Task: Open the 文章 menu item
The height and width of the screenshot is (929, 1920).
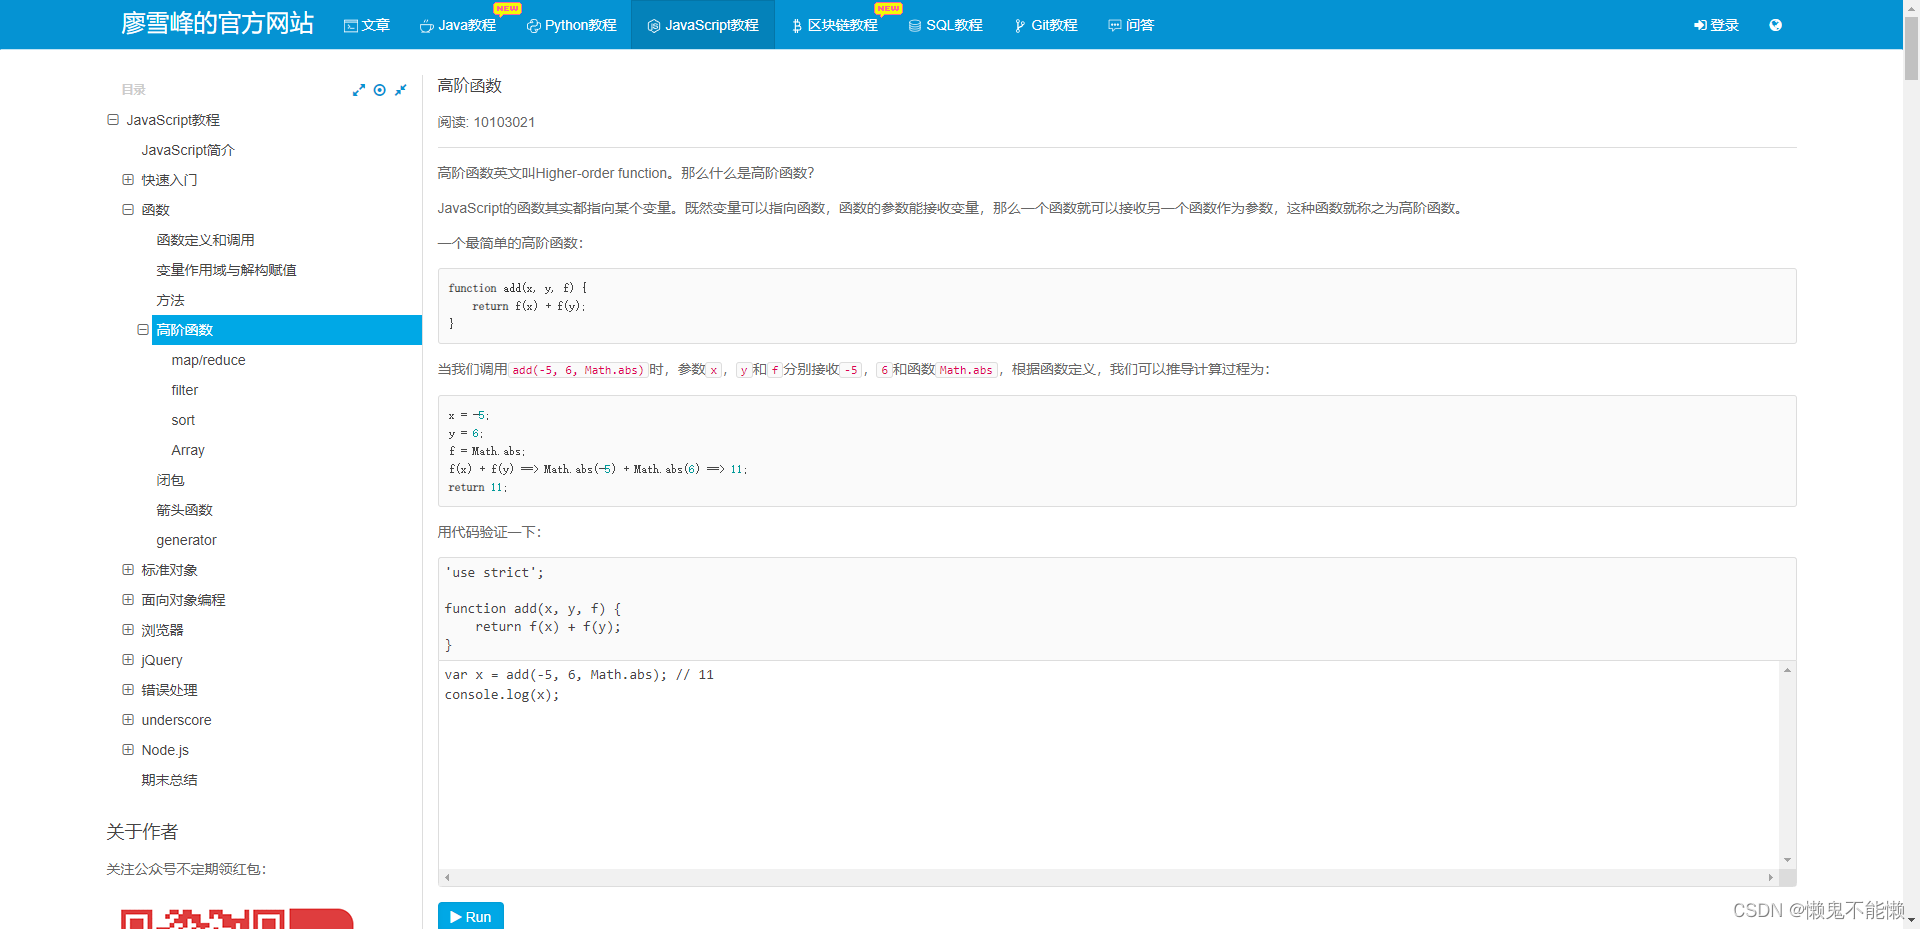Action: tap(367, 25)
